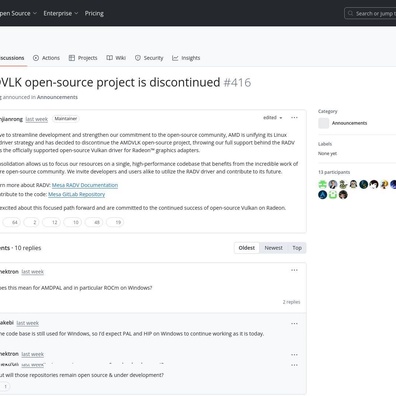
Task: Click last week timestamp on hektron's first comment
Action: [33, 272]
